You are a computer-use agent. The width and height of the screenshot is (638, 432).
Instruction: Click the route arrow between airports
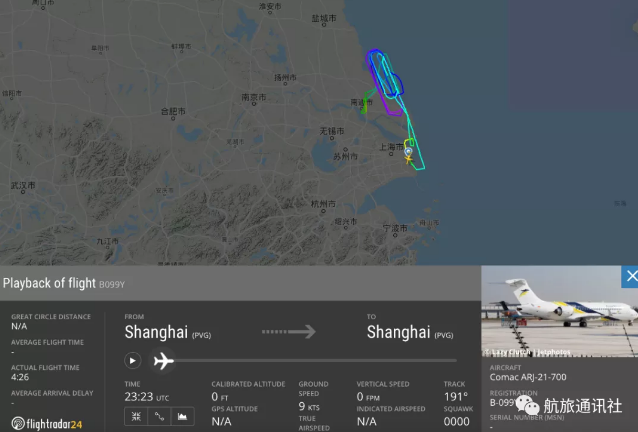click(289, 332)
